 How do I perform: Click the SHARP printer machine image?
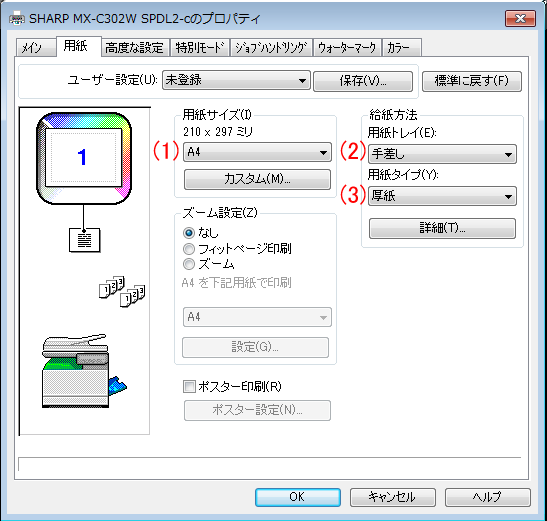click(84, 371)
